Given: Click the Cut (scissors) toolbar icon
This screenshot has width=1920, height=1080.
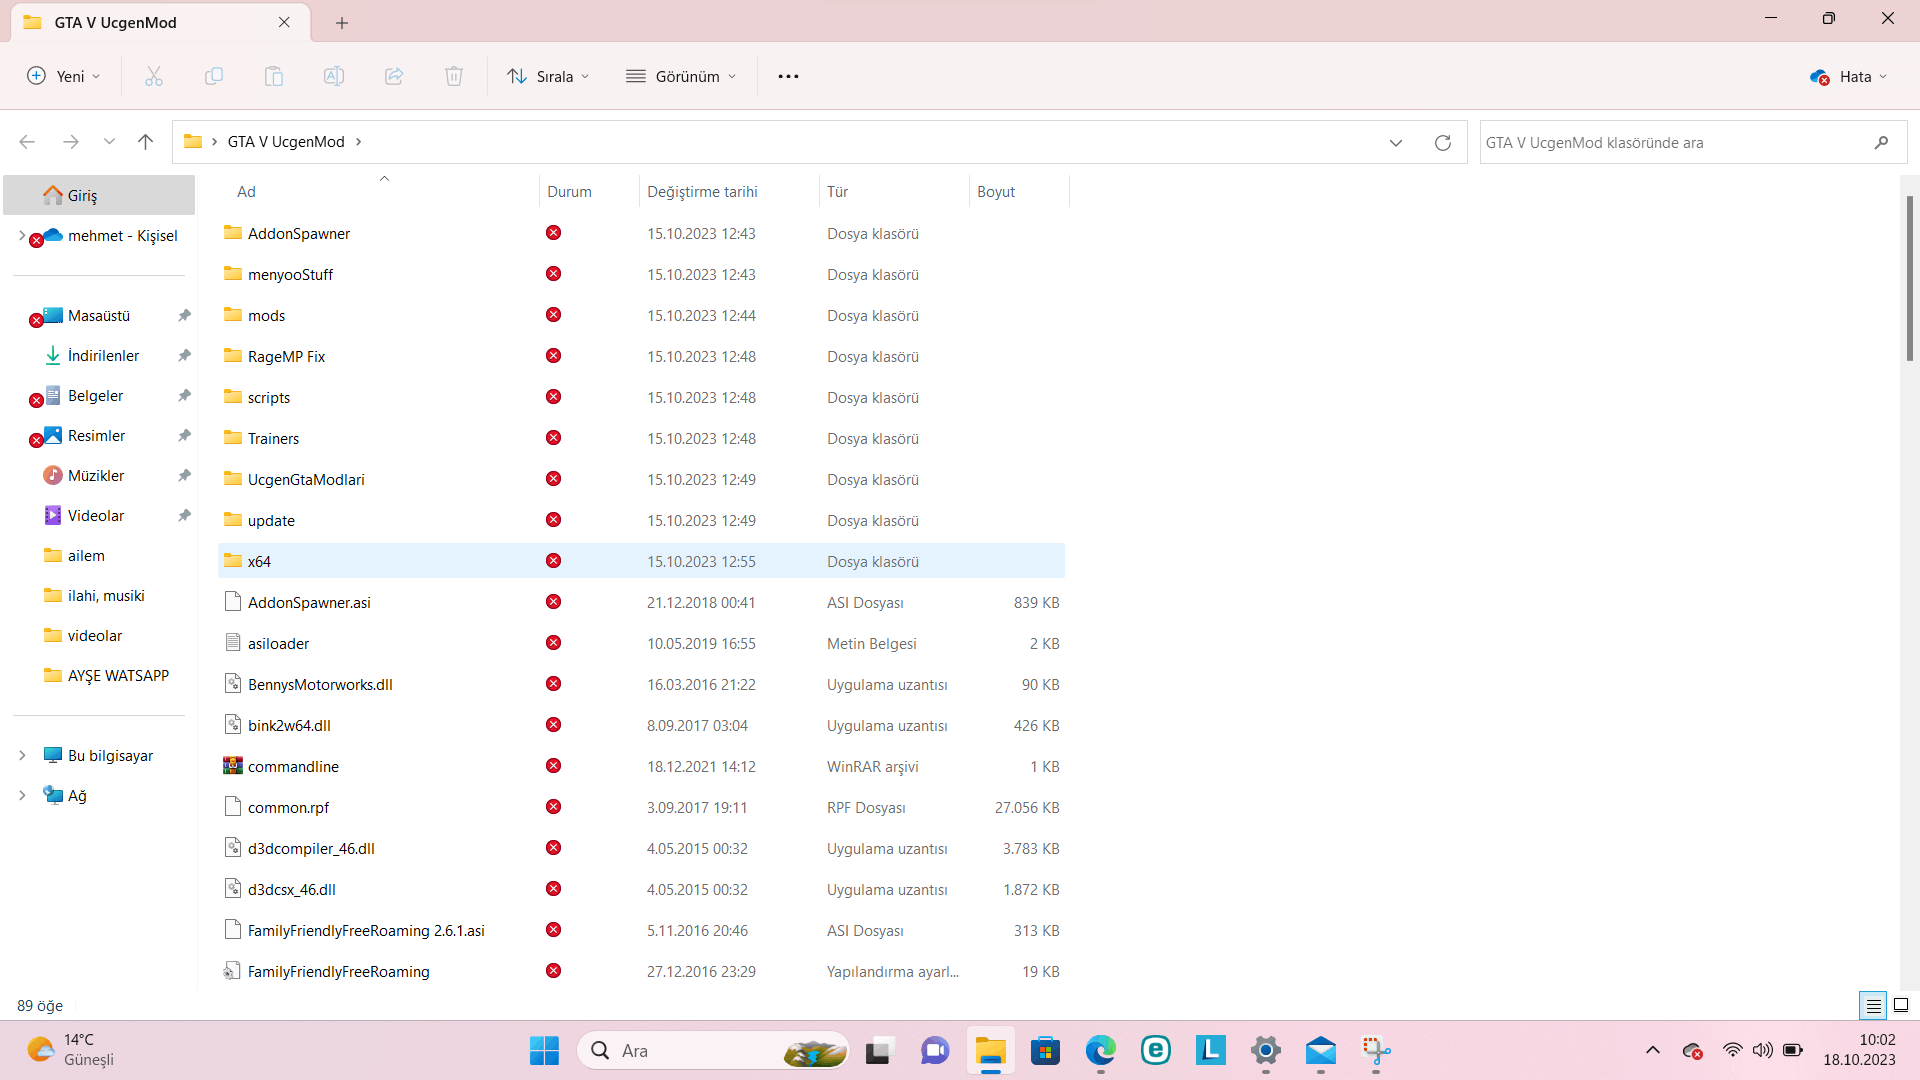Looking at the screenshot, I should (153, 76).
